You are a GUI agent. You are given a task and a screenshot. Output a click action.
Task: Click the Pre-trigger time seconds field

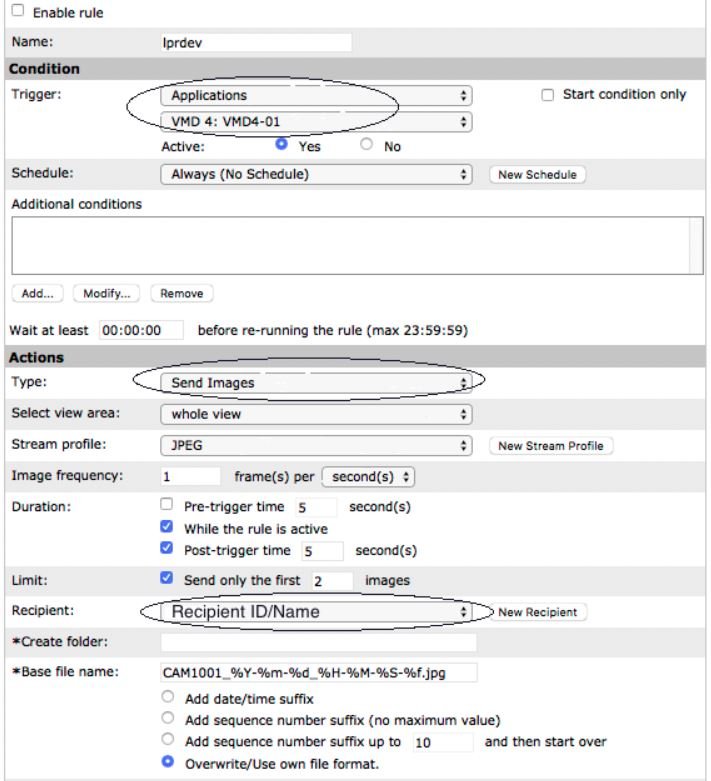tap(316, 508)
